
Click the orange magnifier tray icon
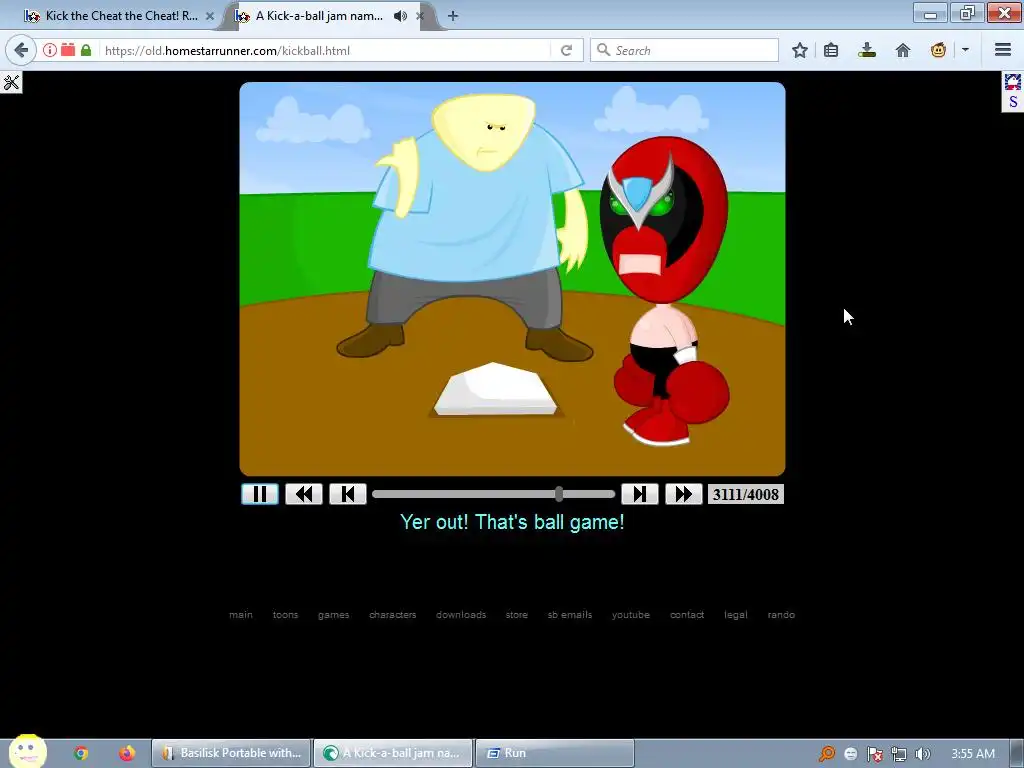(827, 754)
